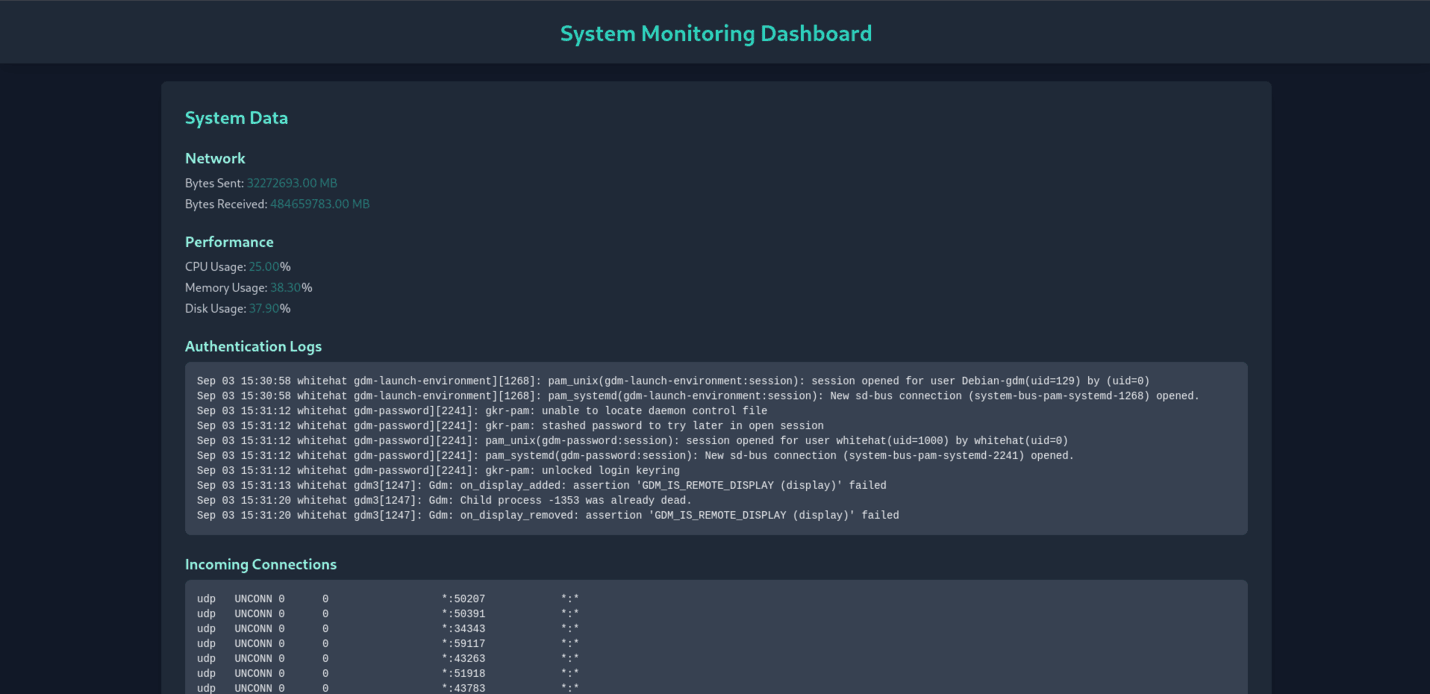The height and width of the screenshot is (694, 1430).
Task: Click the CPU Usage label
Action: coord(215,267)
